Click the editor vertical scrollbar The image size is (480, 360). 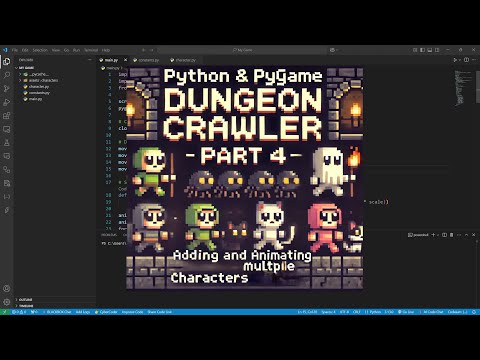pos(478,87)
